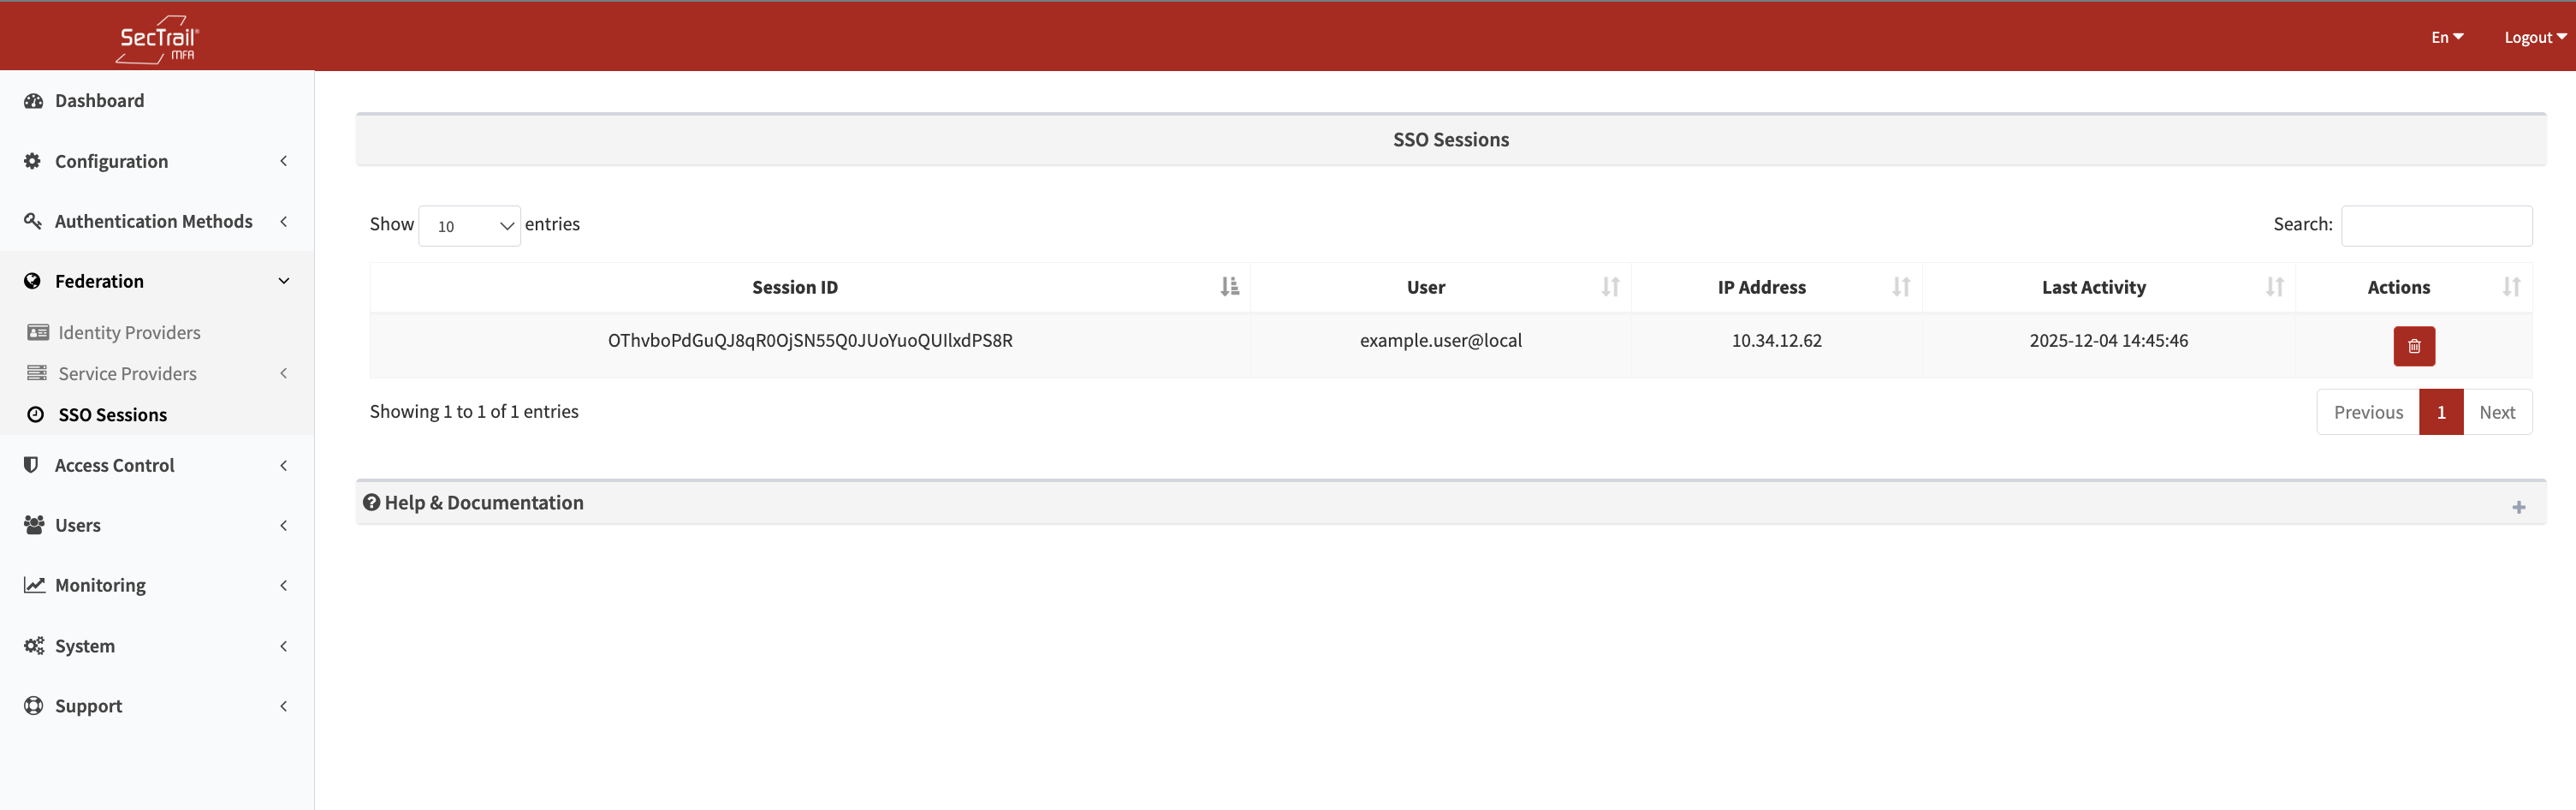Screen dimensions: 2576x810
Task: Click the Authentication Methods key icon
Action: tap(33, 221)
